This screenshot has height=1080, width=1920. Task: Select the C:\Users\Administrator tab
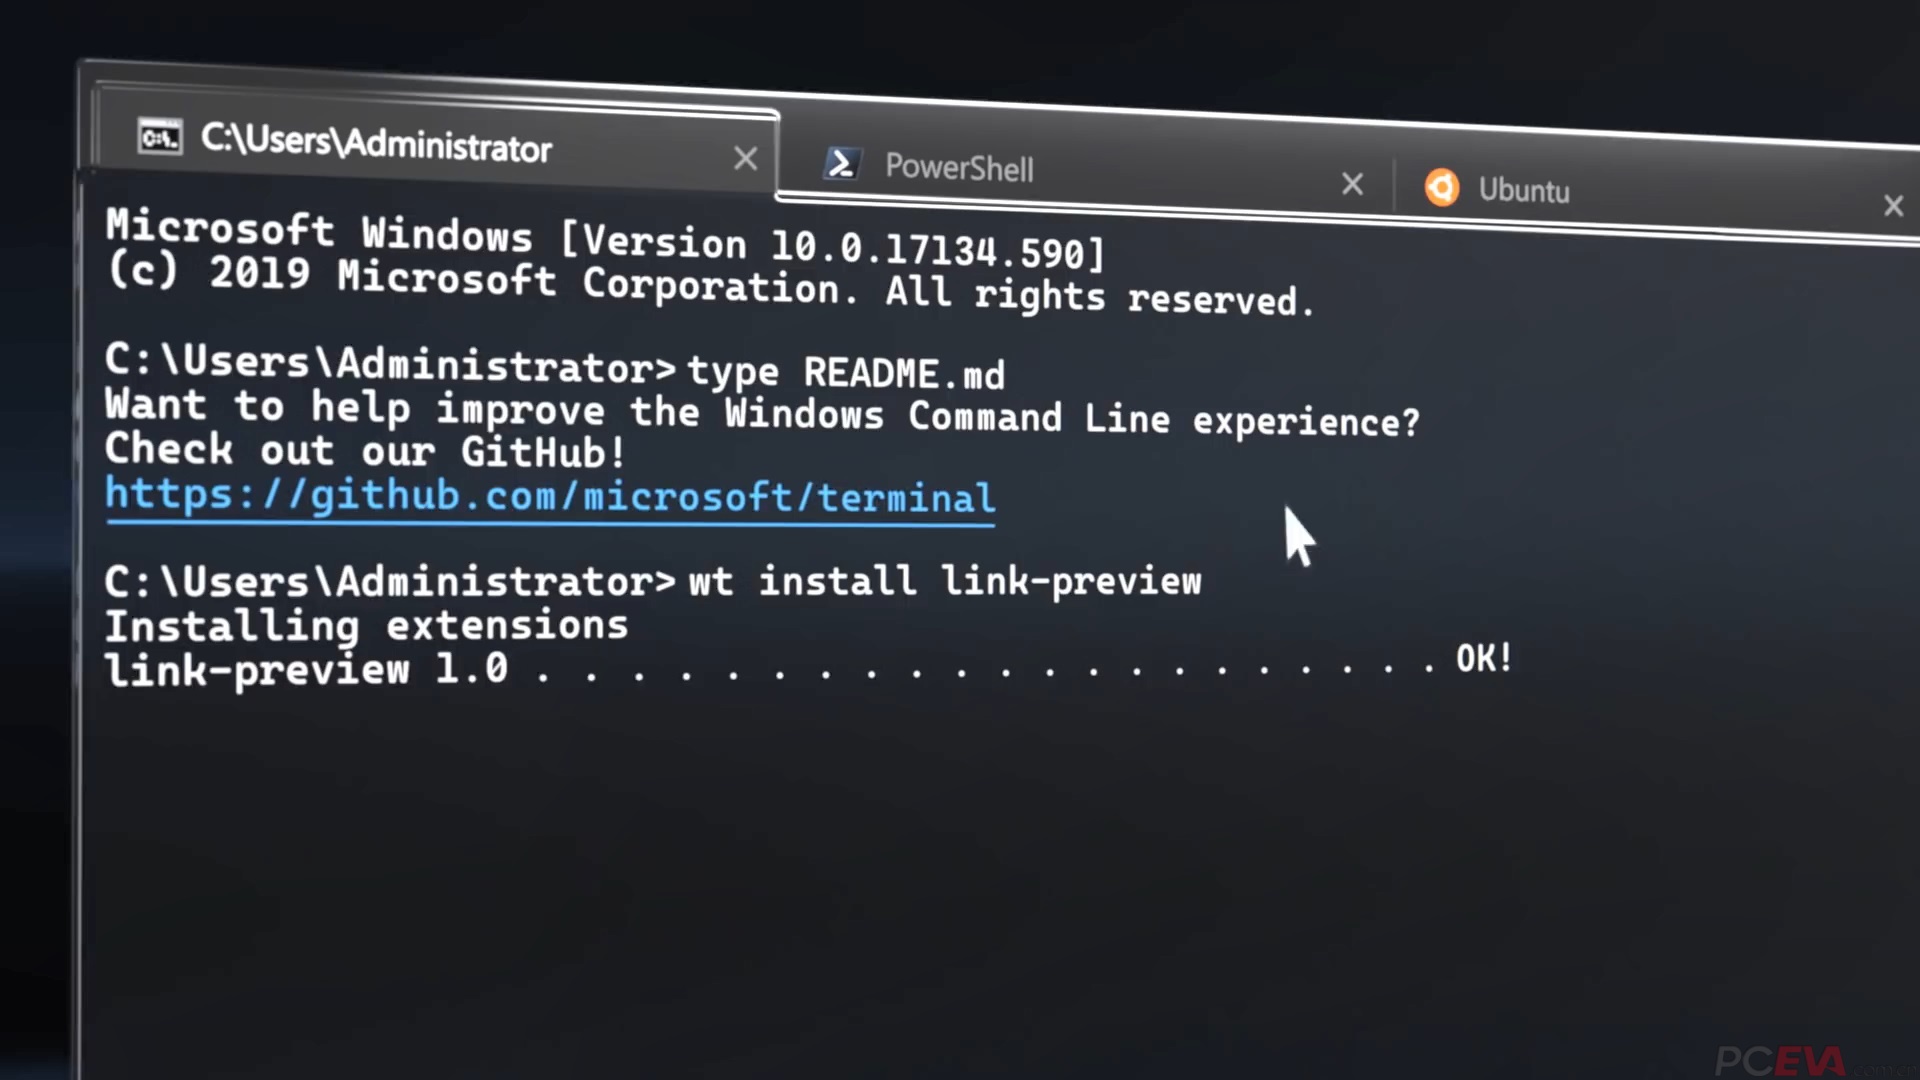pyautogui.click(x=377, y=146)
